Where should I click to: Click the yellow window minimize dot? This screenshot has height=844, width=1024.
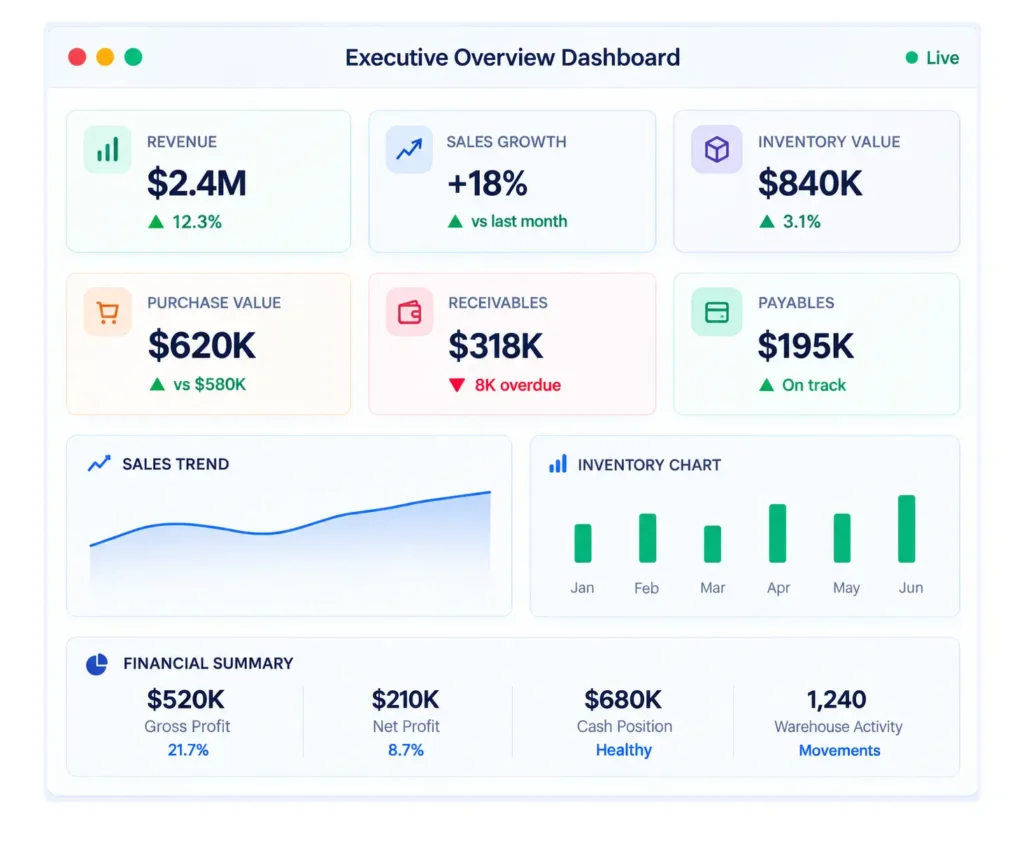(x=105, y=57)
